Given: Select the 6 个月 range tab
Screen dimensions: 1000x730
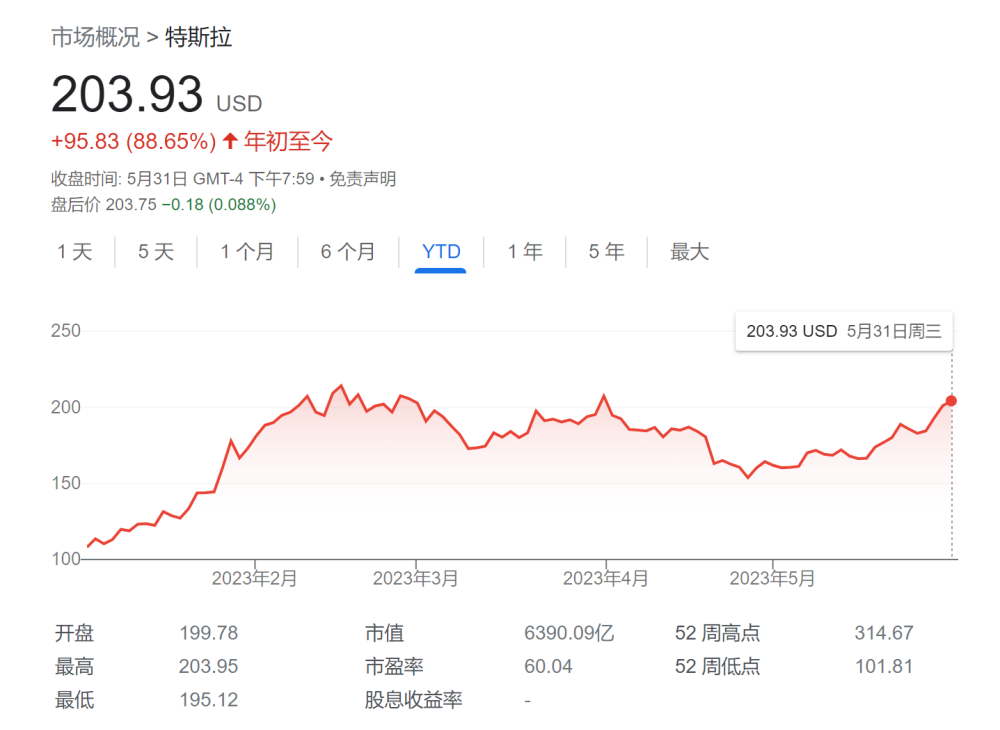Looking at the screenshot, I should (x=348, y=252).
